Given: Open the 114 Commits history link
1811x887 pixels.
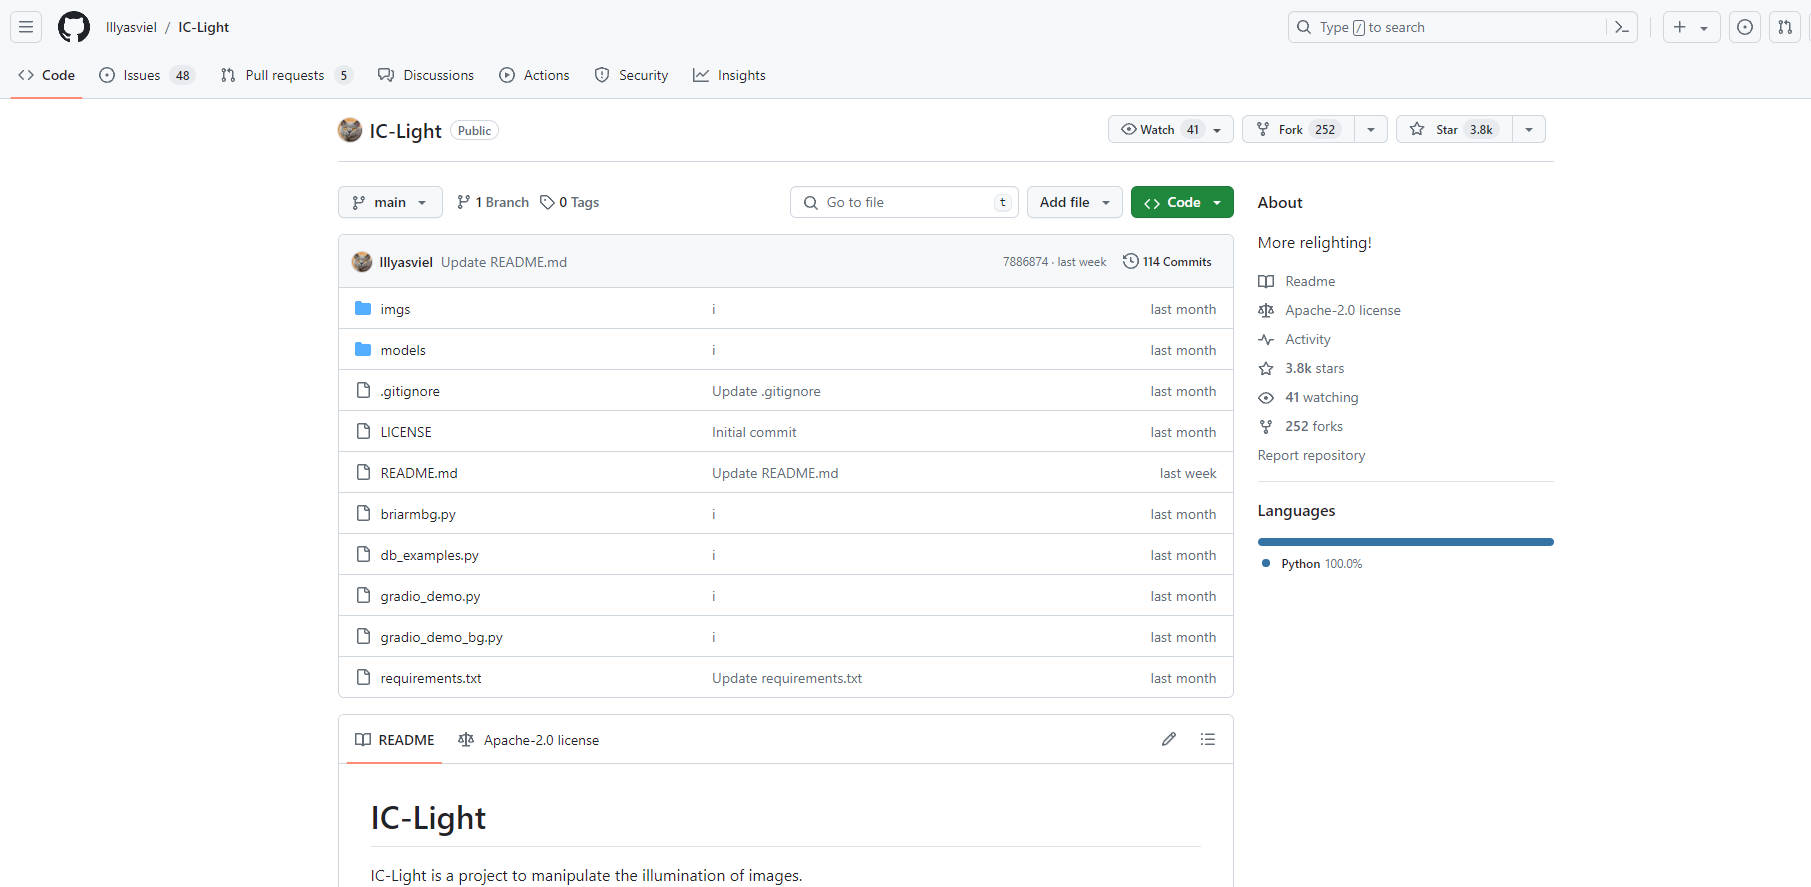Looking at the screenshot, I should pos(1167,262).
